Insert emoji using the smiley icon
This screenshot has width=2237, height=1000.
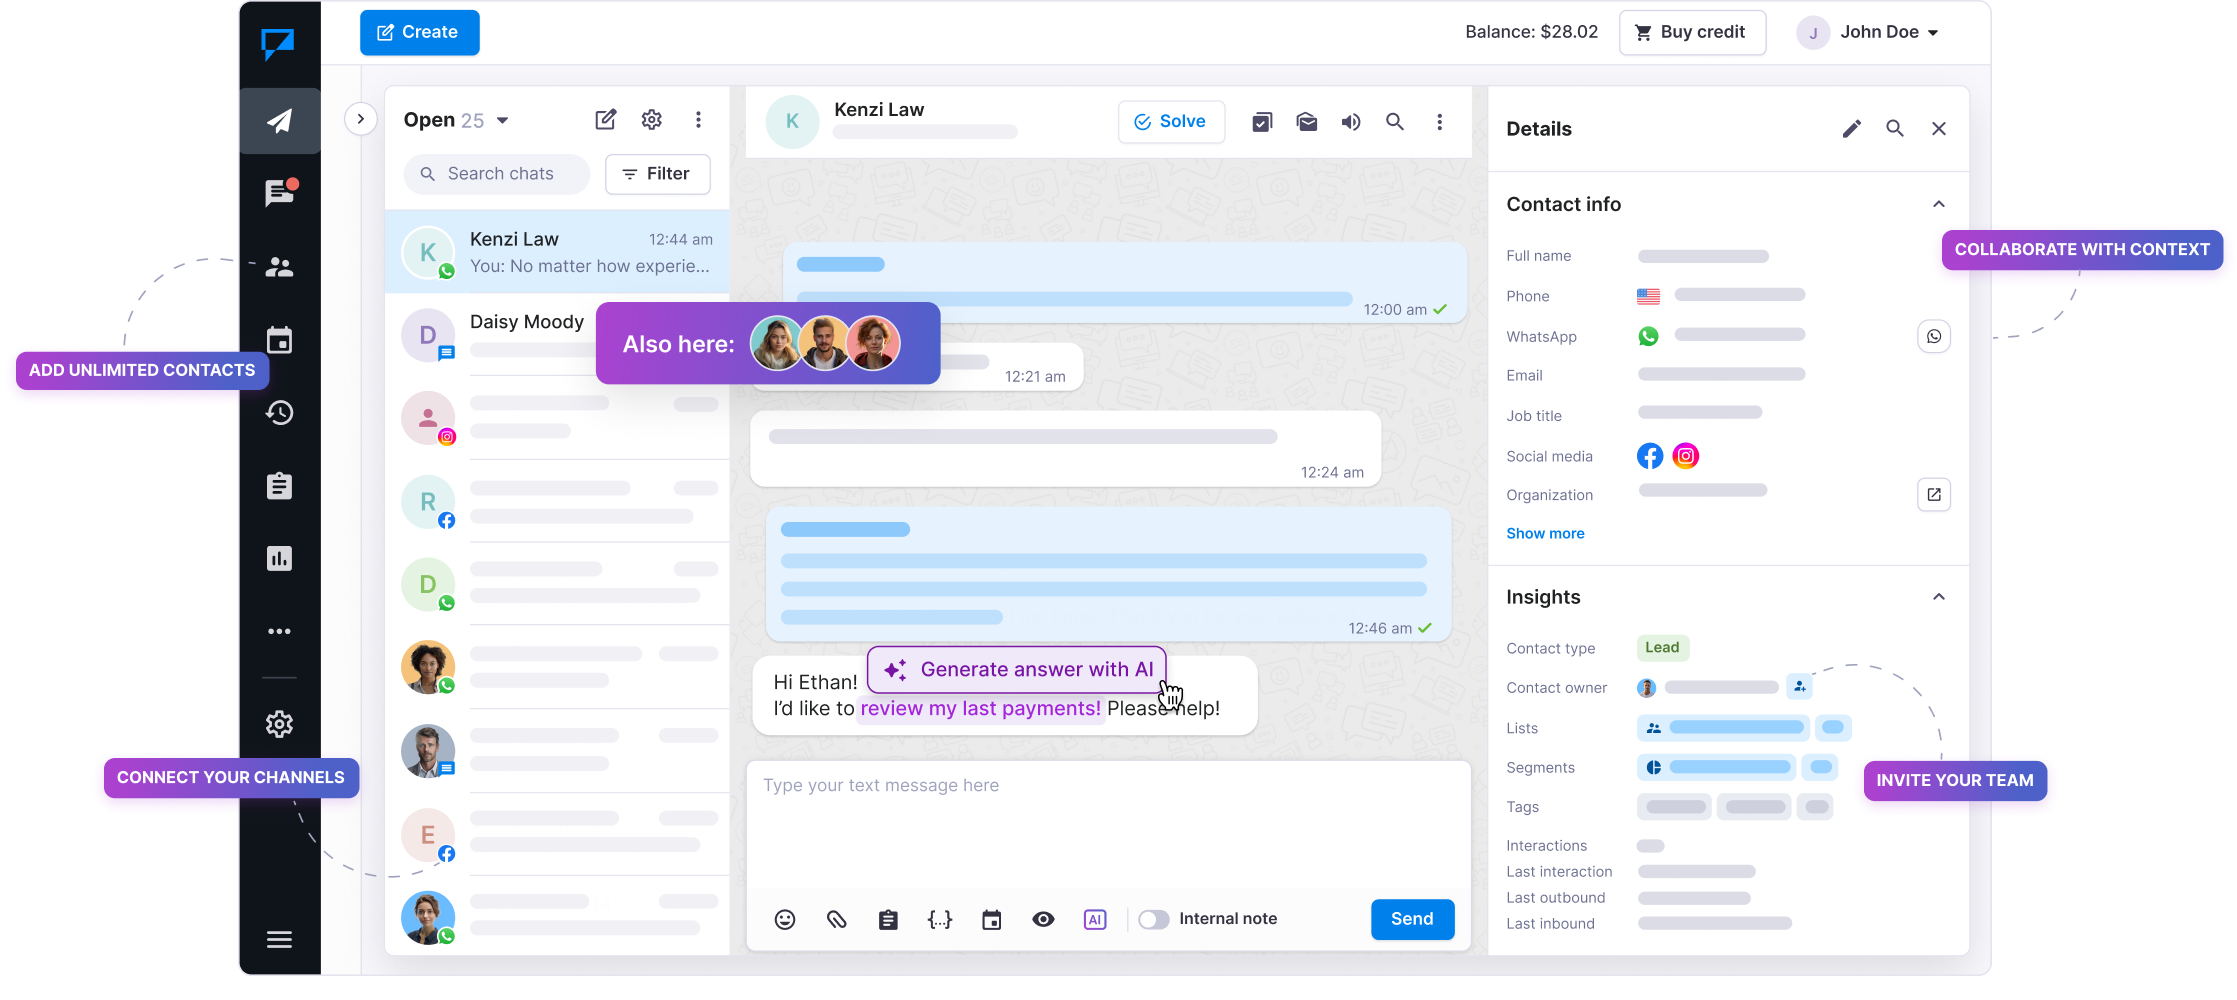[x=785, y=920]
